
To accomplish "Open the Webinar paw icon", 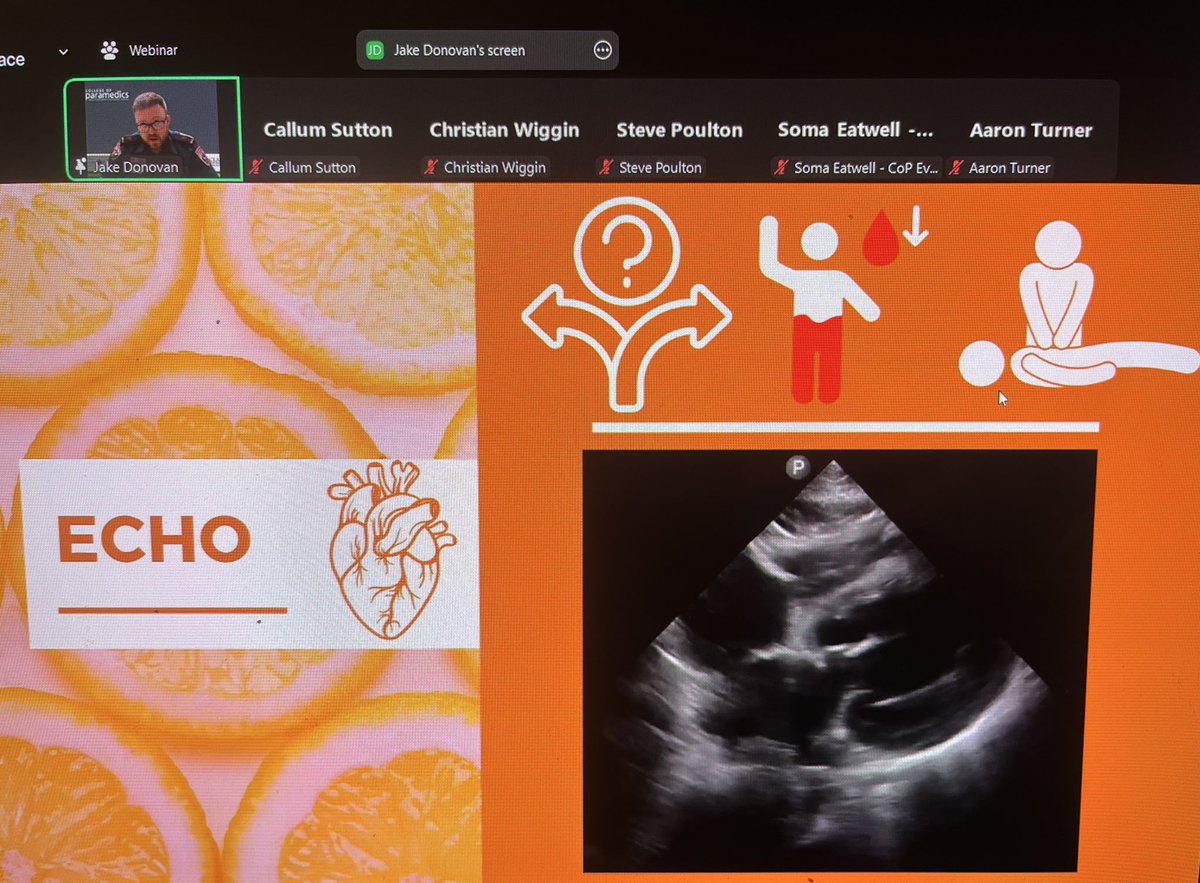I will (111, 49).
